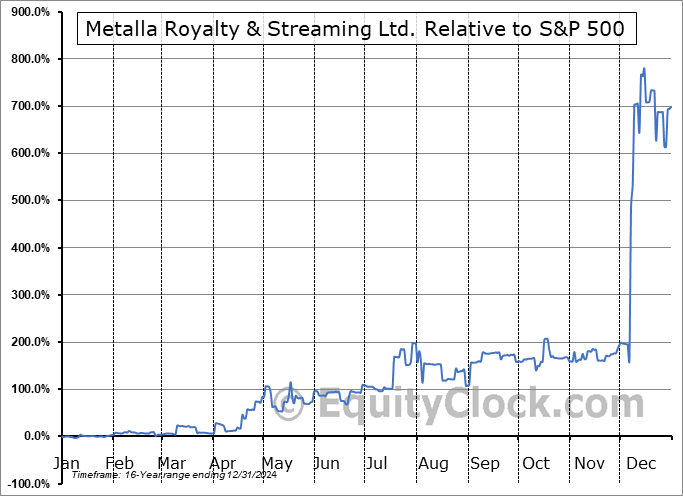Viewport: 683px width, 496px height.
Task: Click the May label on the x-axis
Action: (277, 463)
